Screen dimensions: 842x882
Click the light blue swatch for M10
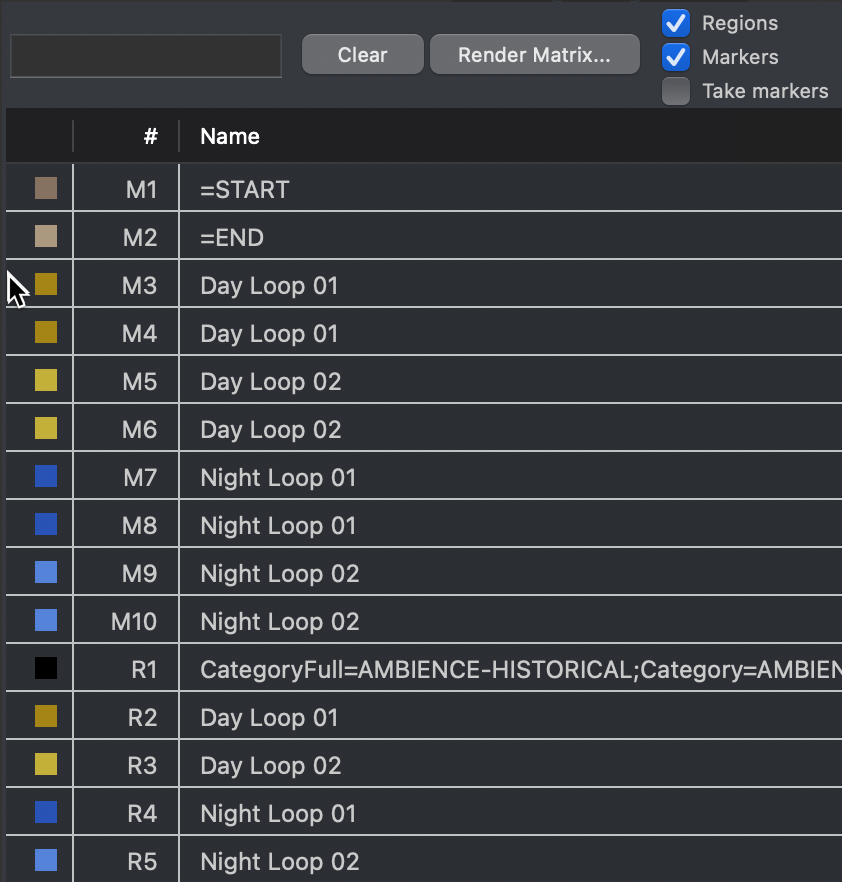[x=46, y=620]
